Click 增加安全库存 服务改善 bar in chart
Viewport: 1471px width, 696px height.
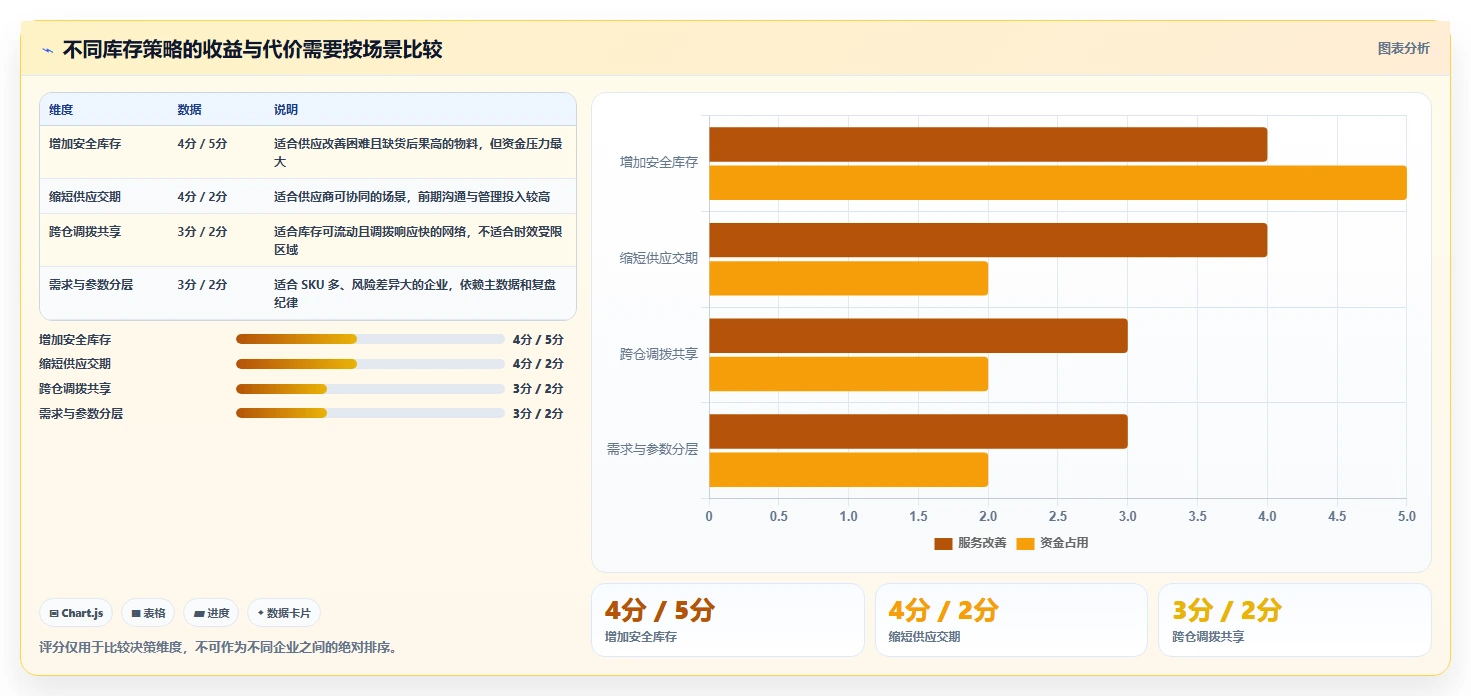pyautogui.click(x=988, y=144)
